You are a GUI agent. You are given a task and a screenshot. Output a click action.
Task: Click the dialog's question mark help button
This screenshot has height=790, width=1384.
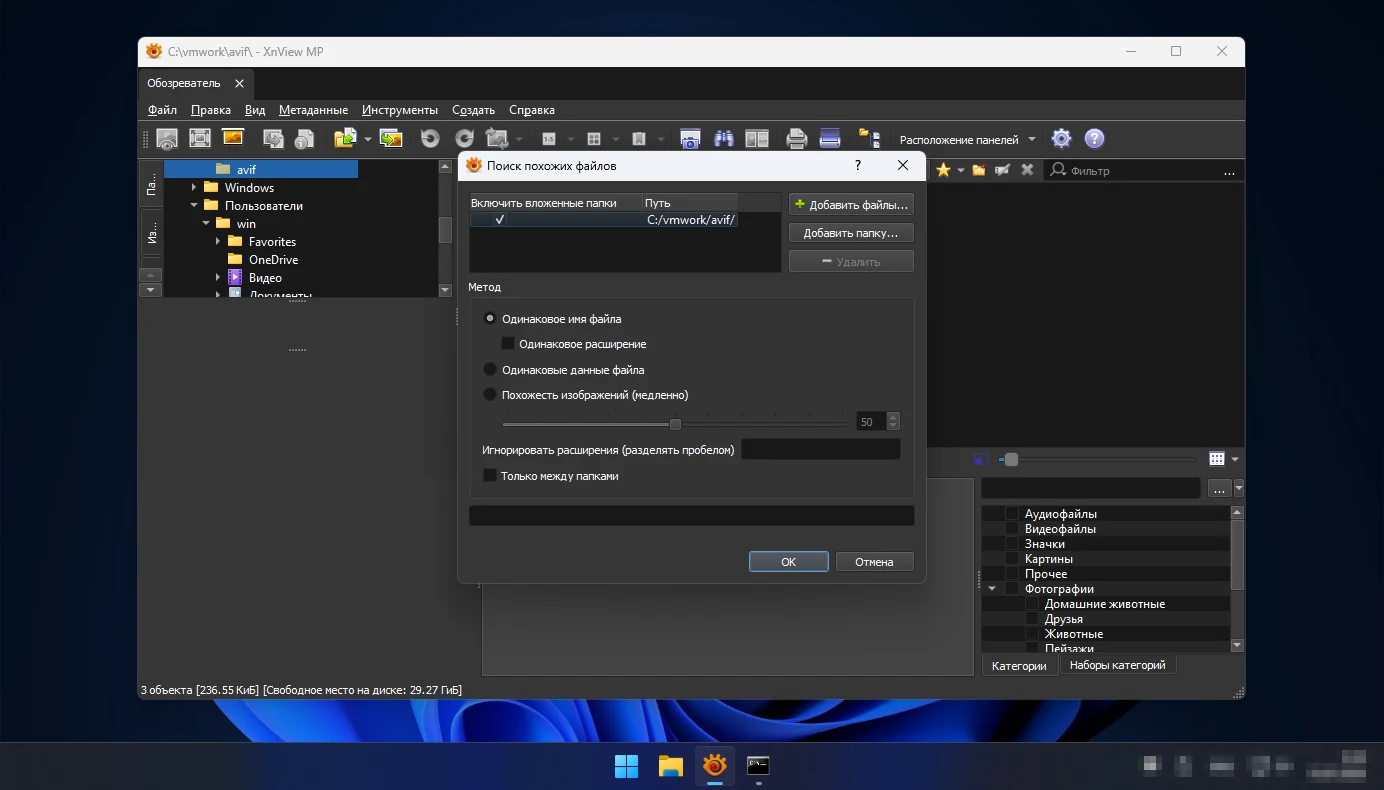[858, 165]
